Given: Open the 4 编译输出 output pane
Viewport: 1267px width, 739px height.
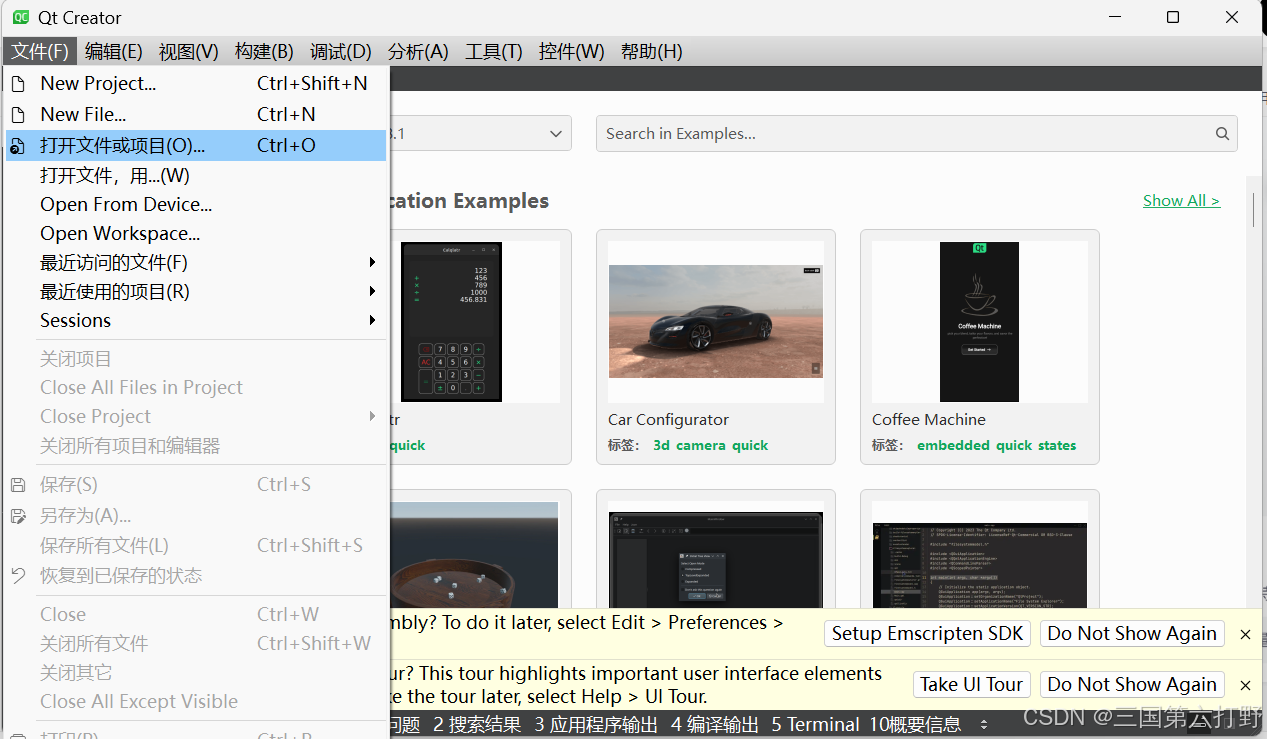Looking at the screenshot, I should pyautogui.click(x=715, y=725).
